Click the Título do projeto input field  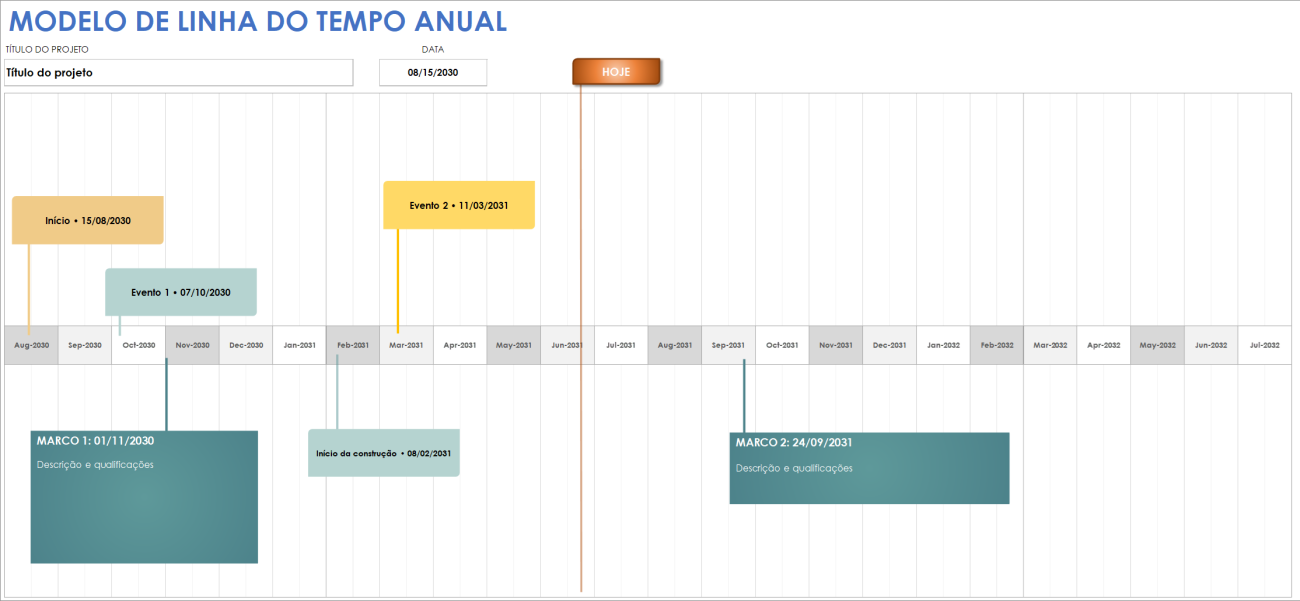click(x=178, y=72)
